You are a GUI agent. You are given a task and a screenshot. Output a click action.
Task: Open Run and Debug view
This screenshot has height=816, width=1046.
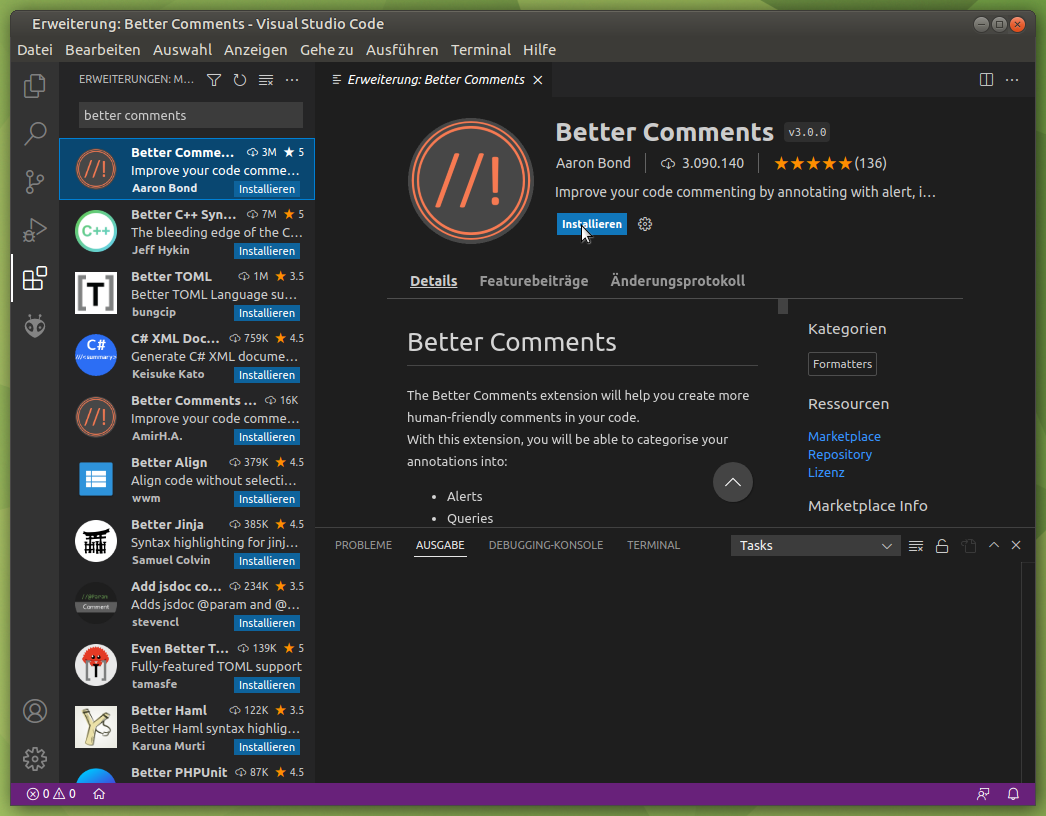pos(35,230)
